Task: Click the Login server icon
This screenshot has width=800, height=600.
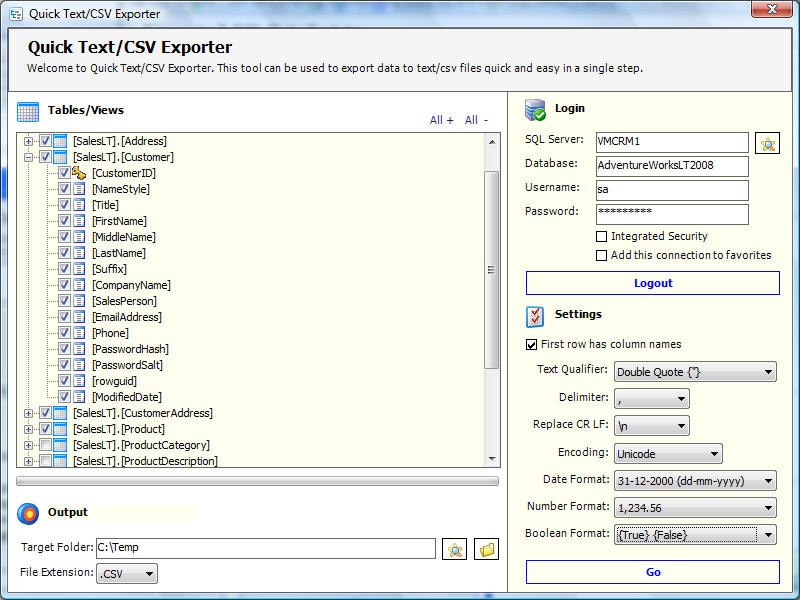Action: point(536,110)
